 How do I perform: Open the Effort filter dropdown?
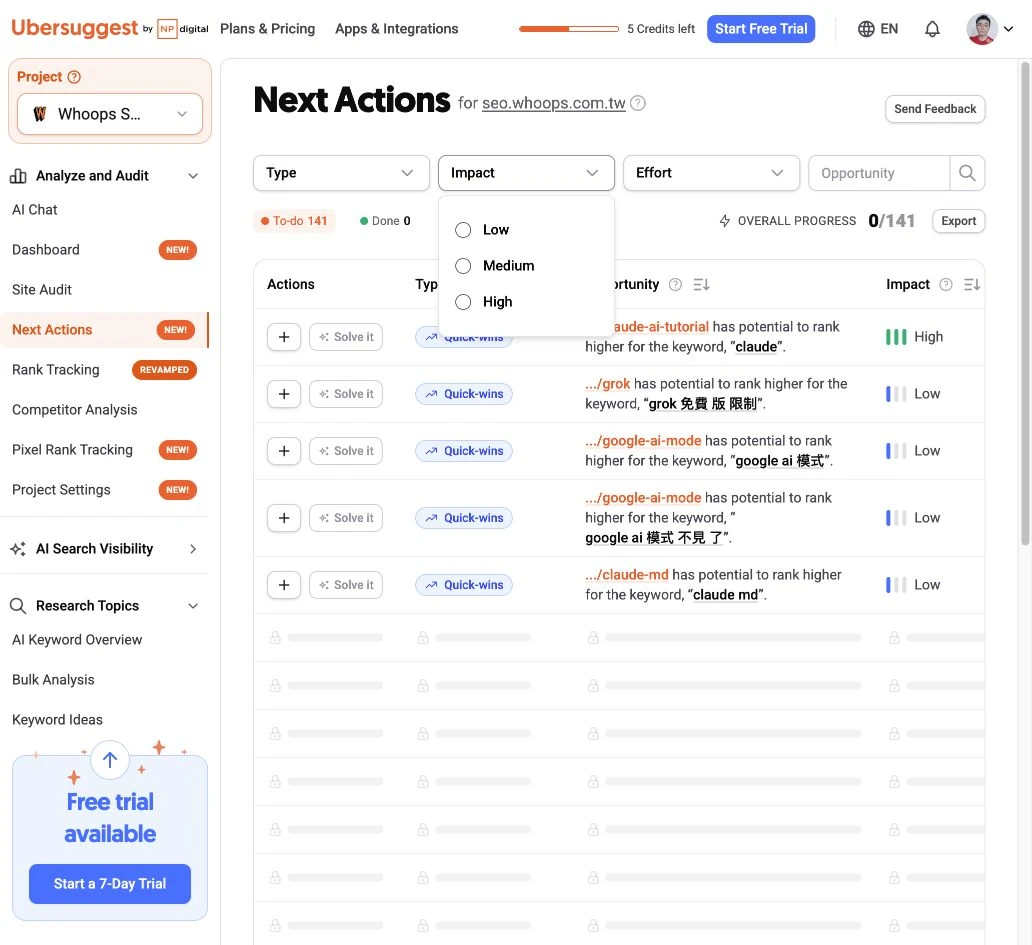(x=711, y=173)
